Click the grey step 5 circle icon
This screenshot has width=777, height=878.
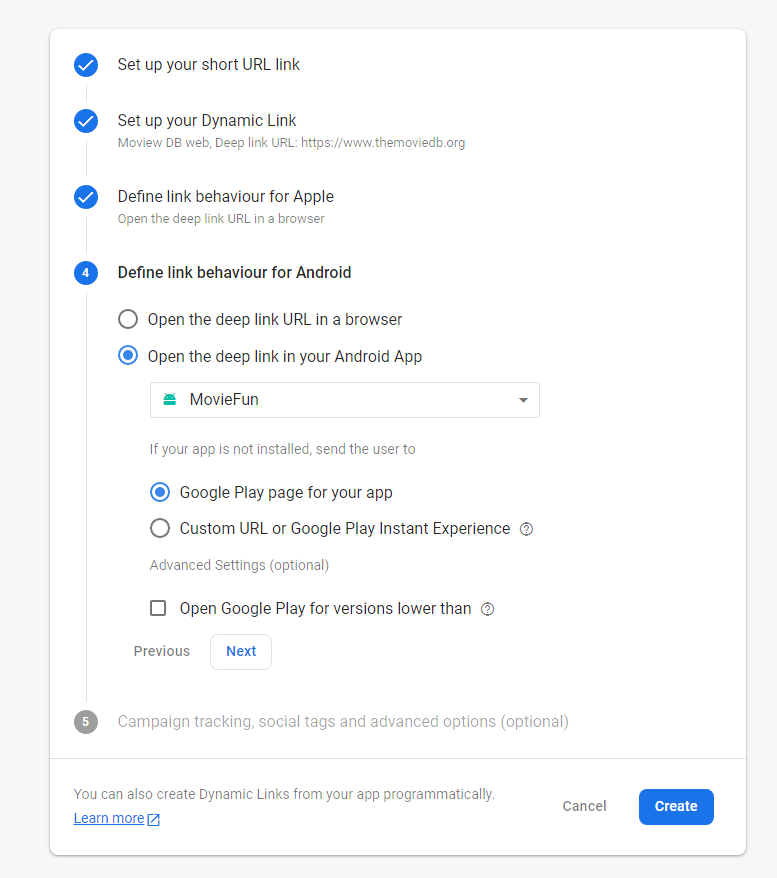click(x=86, y=722)
